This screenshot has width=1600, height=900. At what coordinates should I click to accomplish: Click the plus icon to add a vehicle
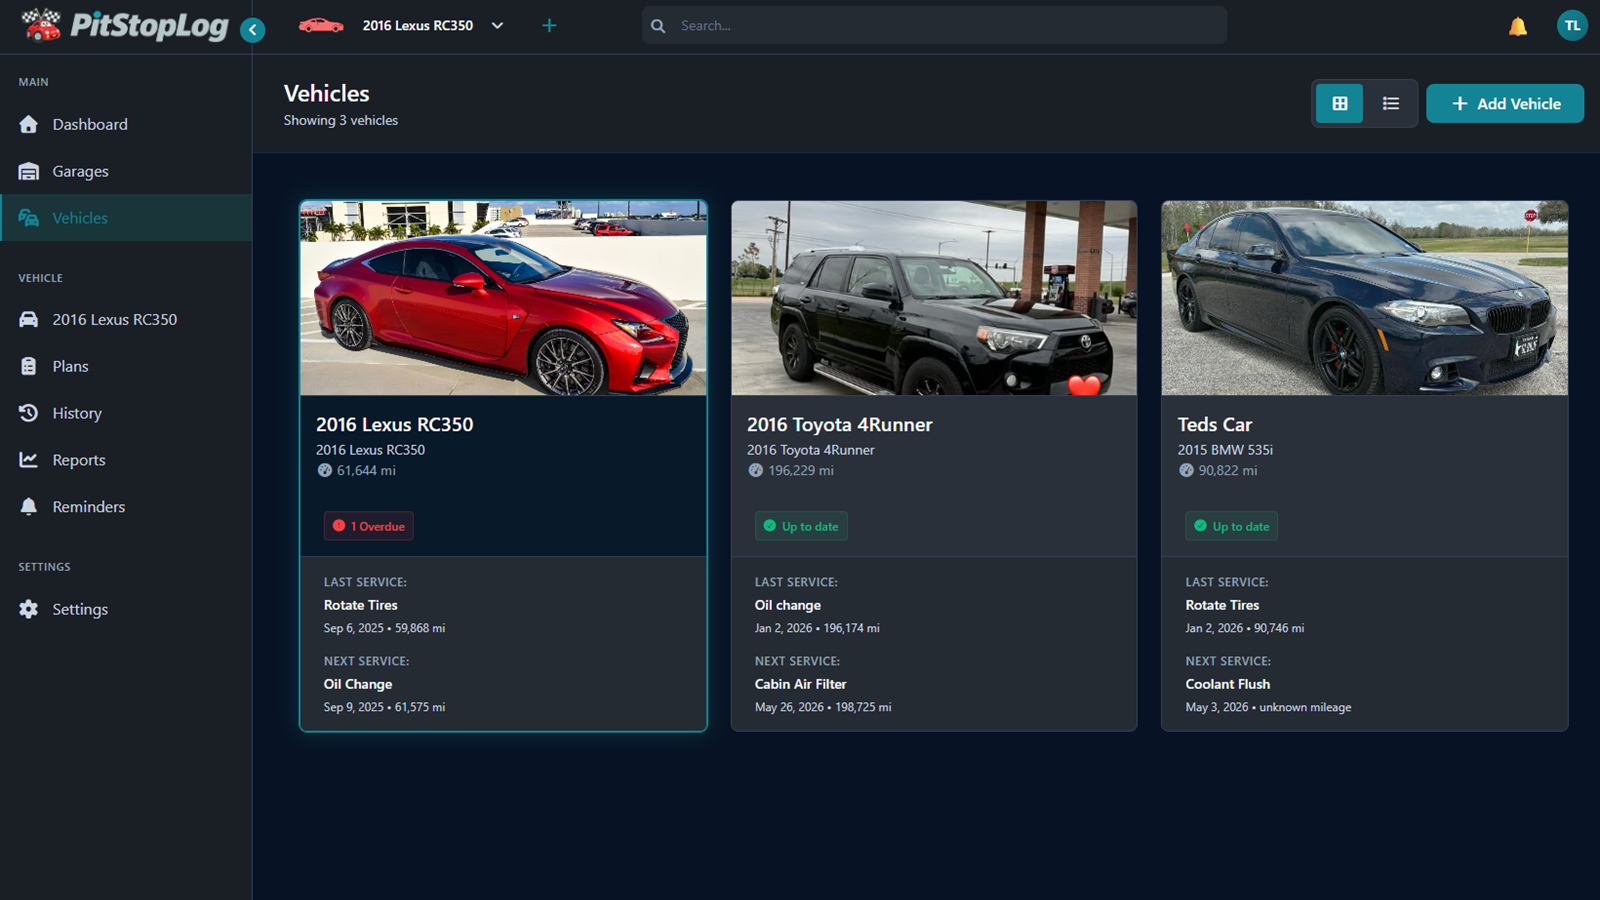[549, 25]
